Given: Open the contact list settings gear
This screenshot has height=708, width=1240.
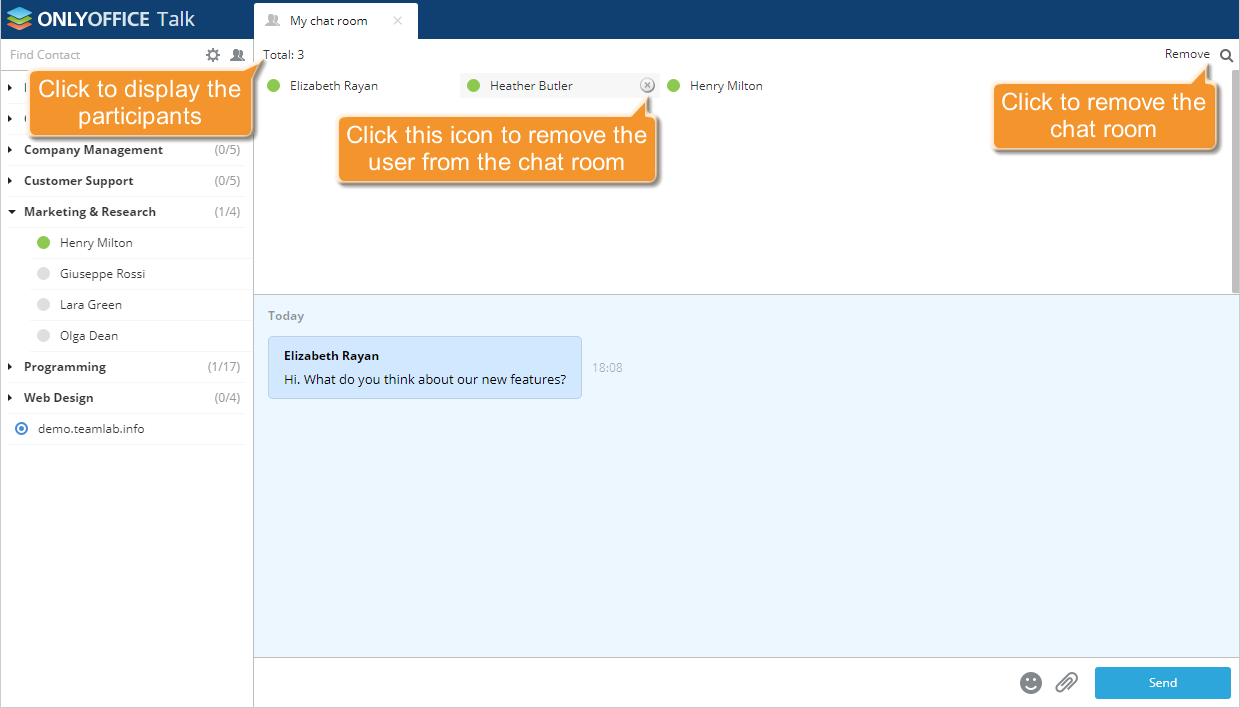Looking at the screenshot, I should (x=213, y=55).
